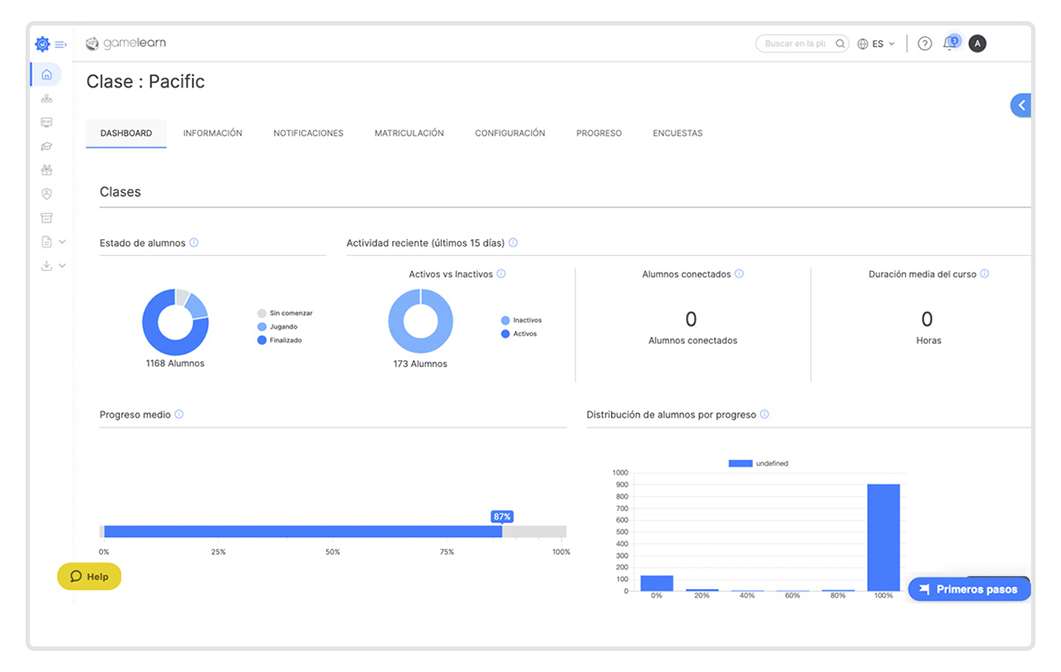Click info icon beside Duración media del curso

(985, 273)
